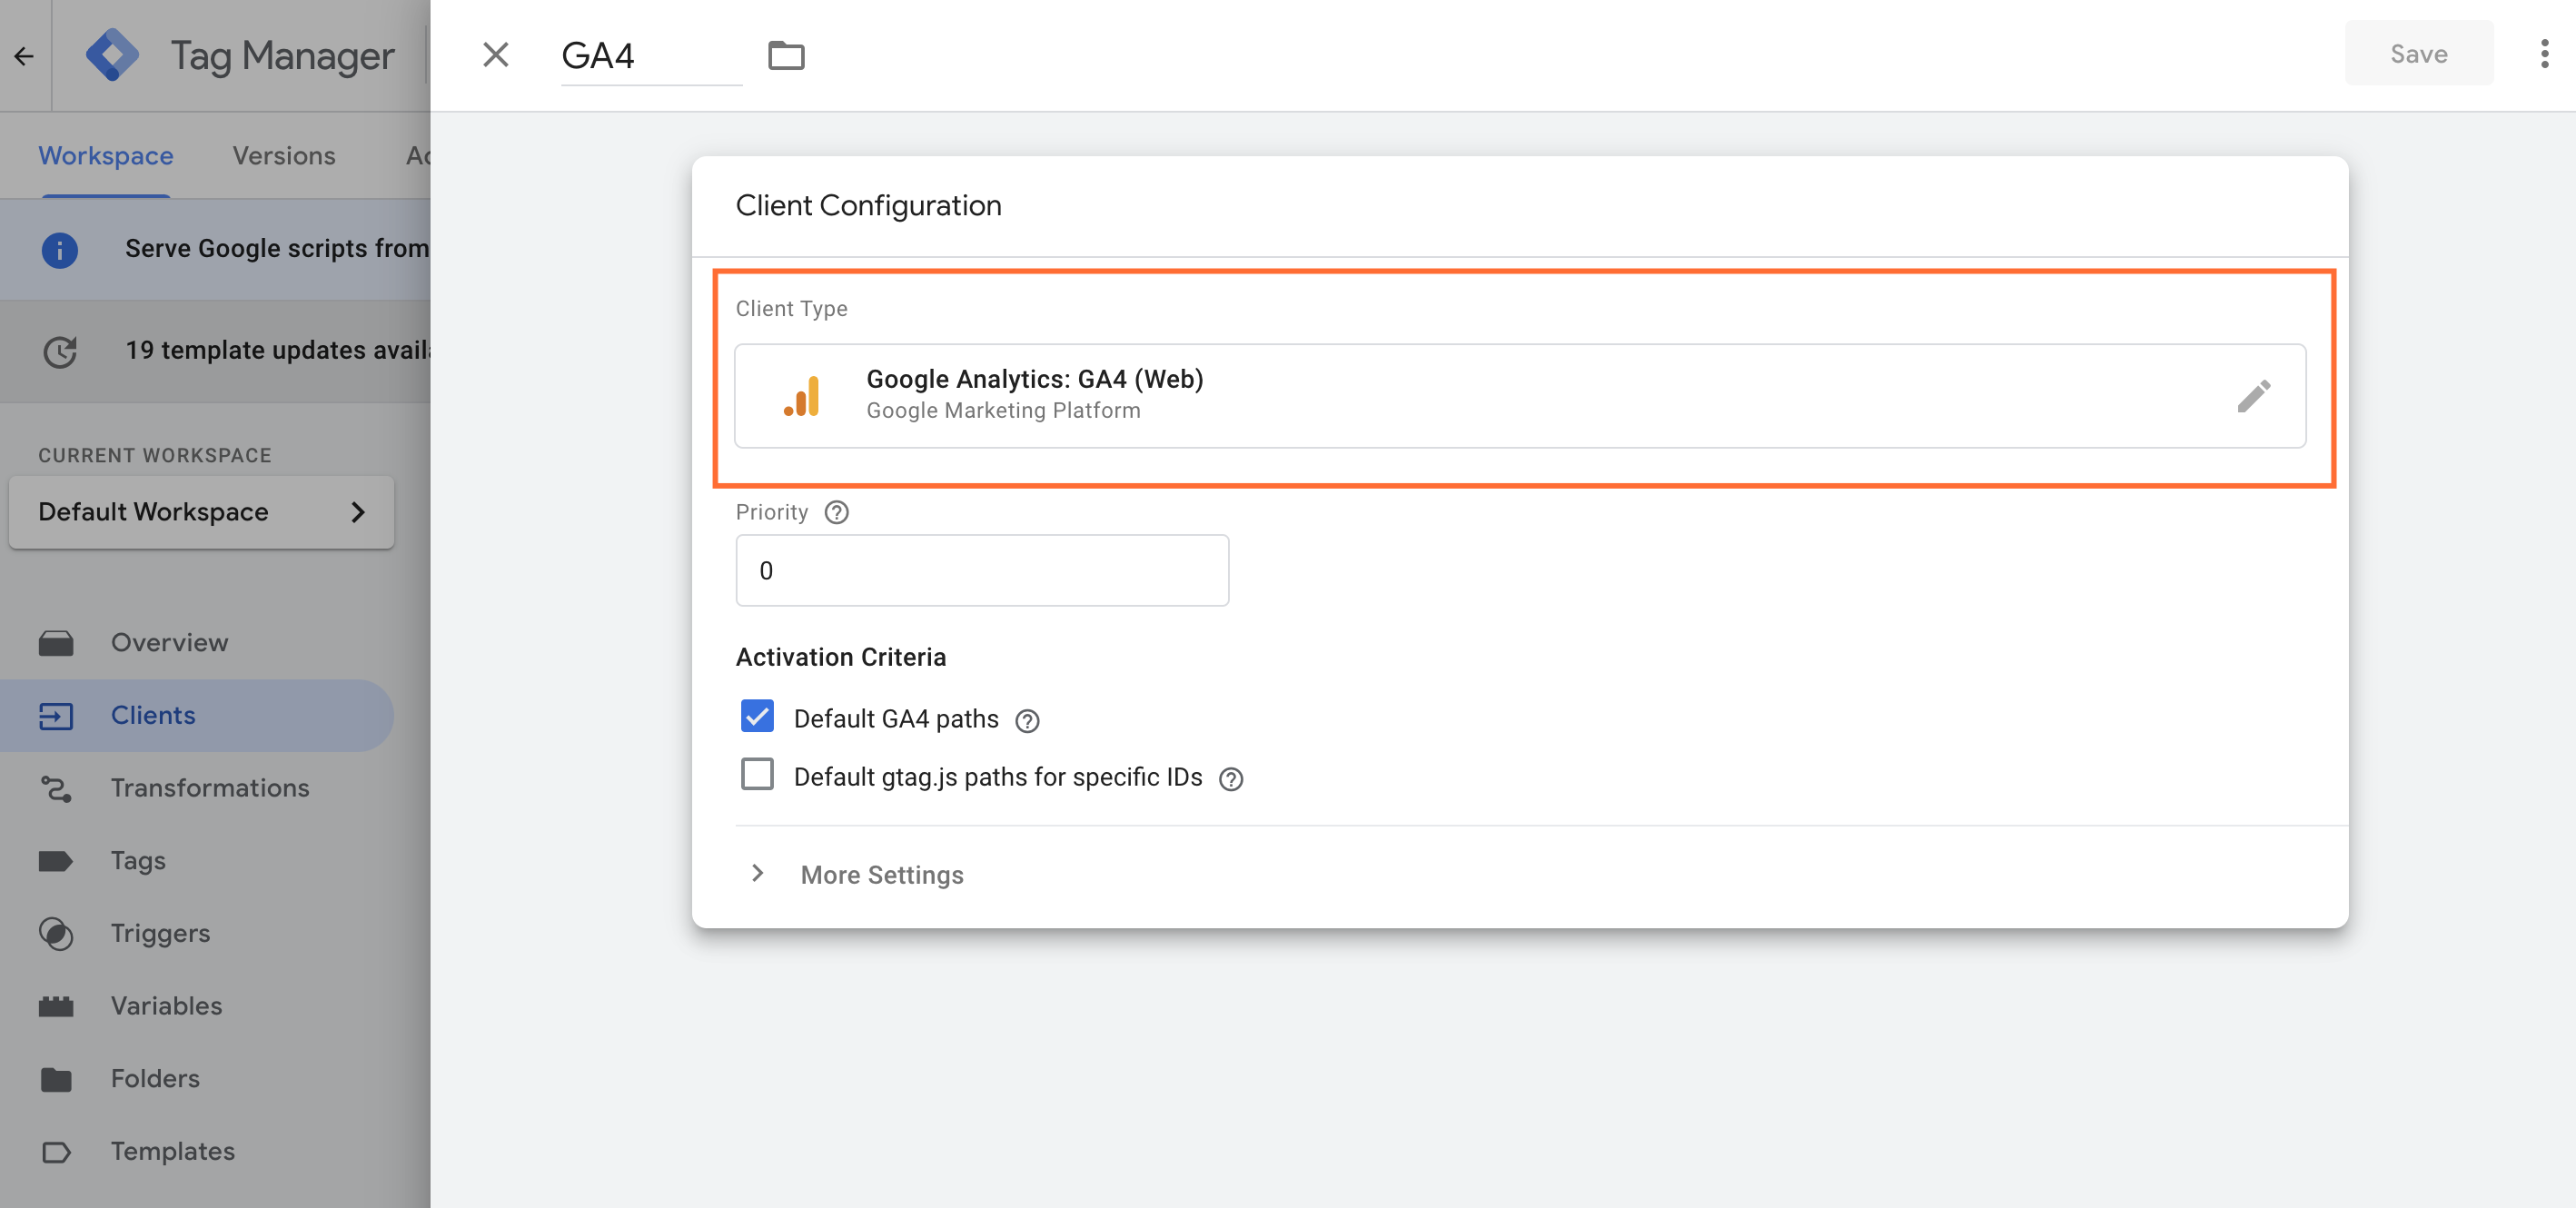Click the Google Analytics: GA4 (Web) client type box

point(1520,396)
